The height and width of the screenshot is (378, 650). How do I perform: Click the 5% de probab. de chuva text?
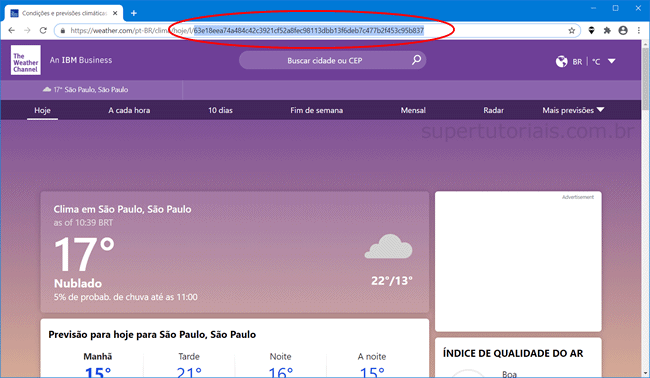(x=126, y=297)
